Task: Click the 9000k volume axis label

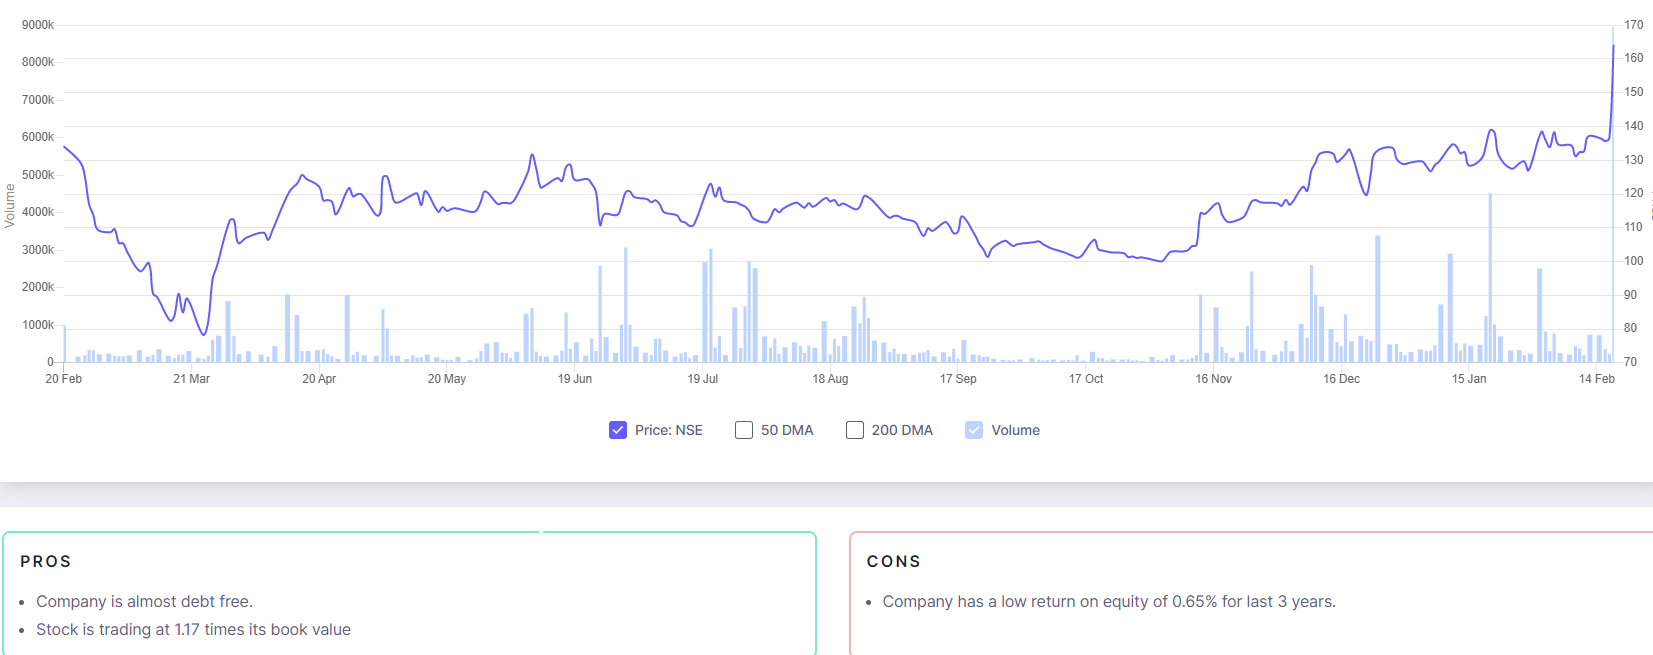Action: click(38, 25)
